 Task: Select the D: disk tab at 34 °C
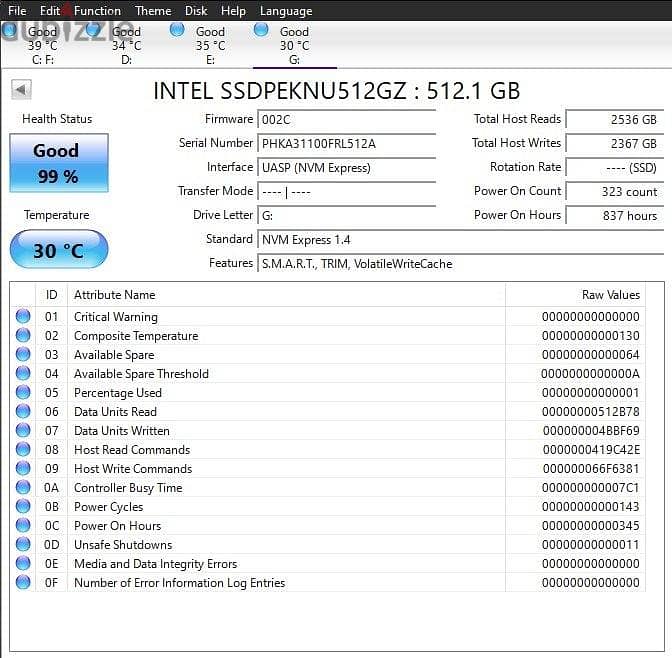[x=126, y=45]
